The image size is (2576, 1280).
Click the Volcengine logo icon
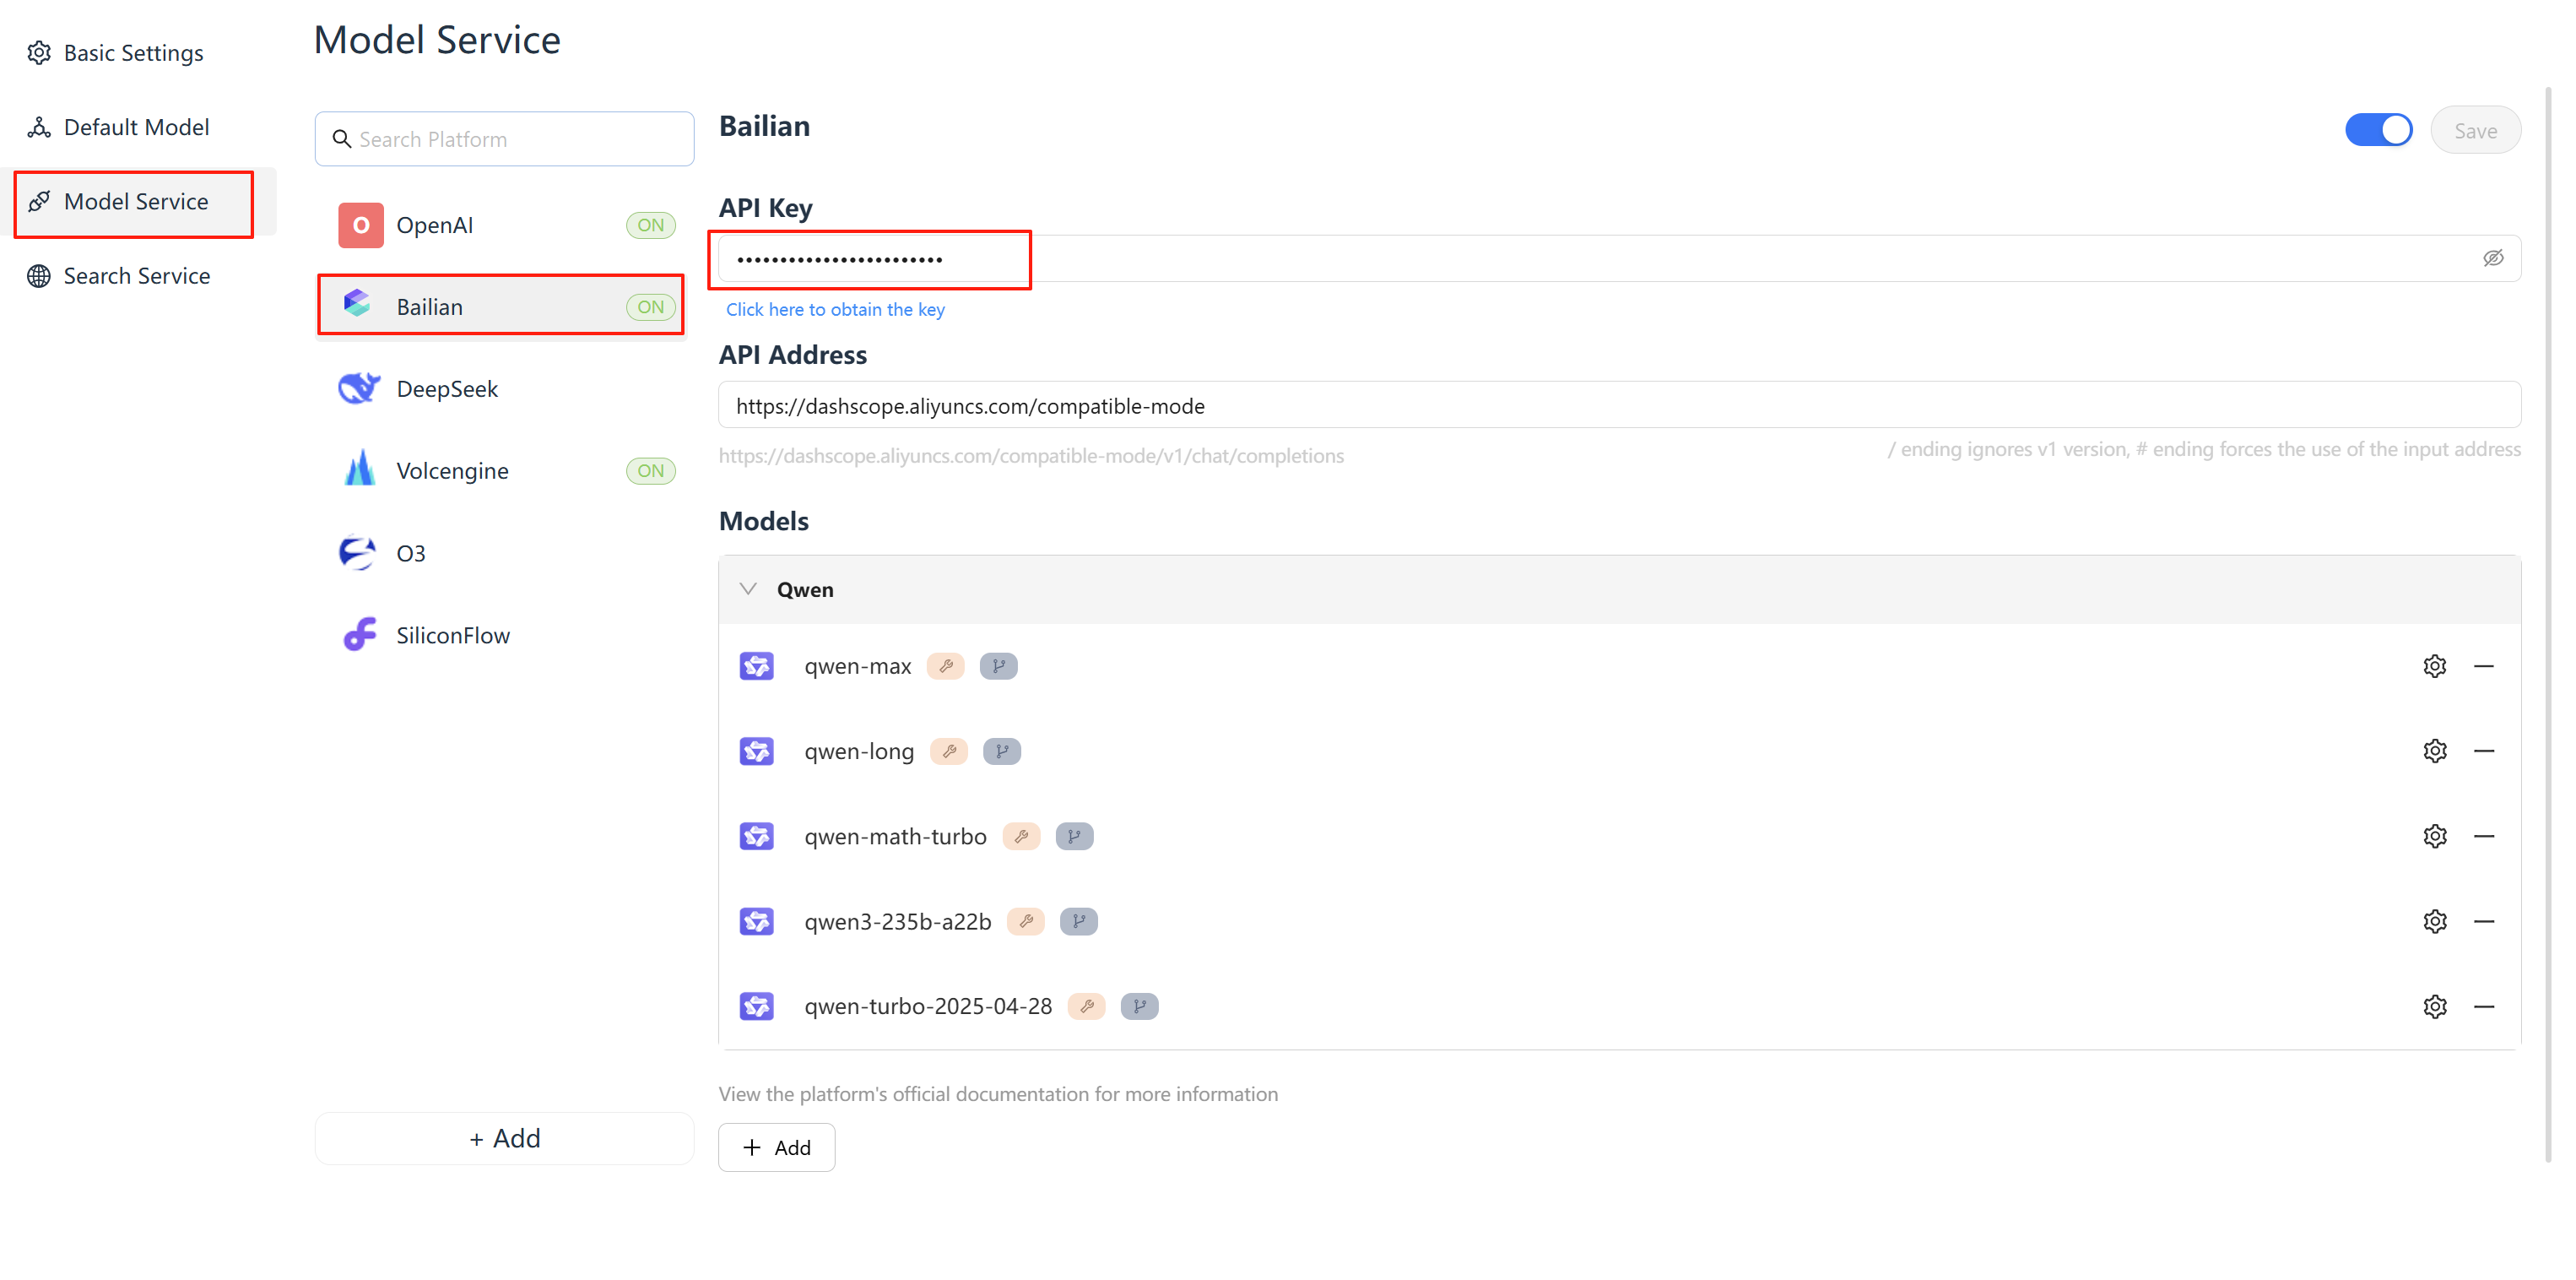pos(359,469)
